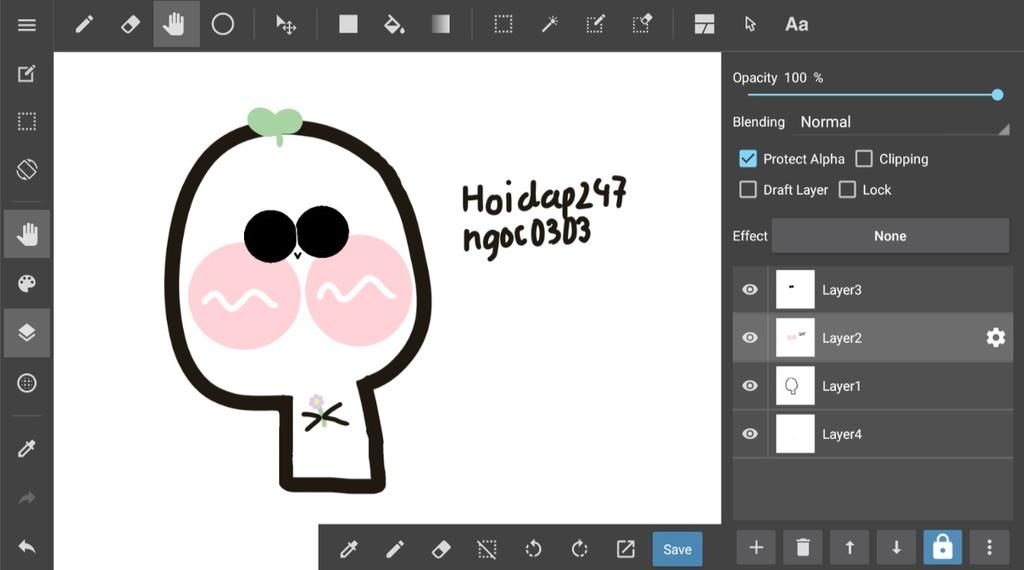The width and height of the screenshot is (1024, 570).
Task: Save the drawing
Action: (677, 549)
